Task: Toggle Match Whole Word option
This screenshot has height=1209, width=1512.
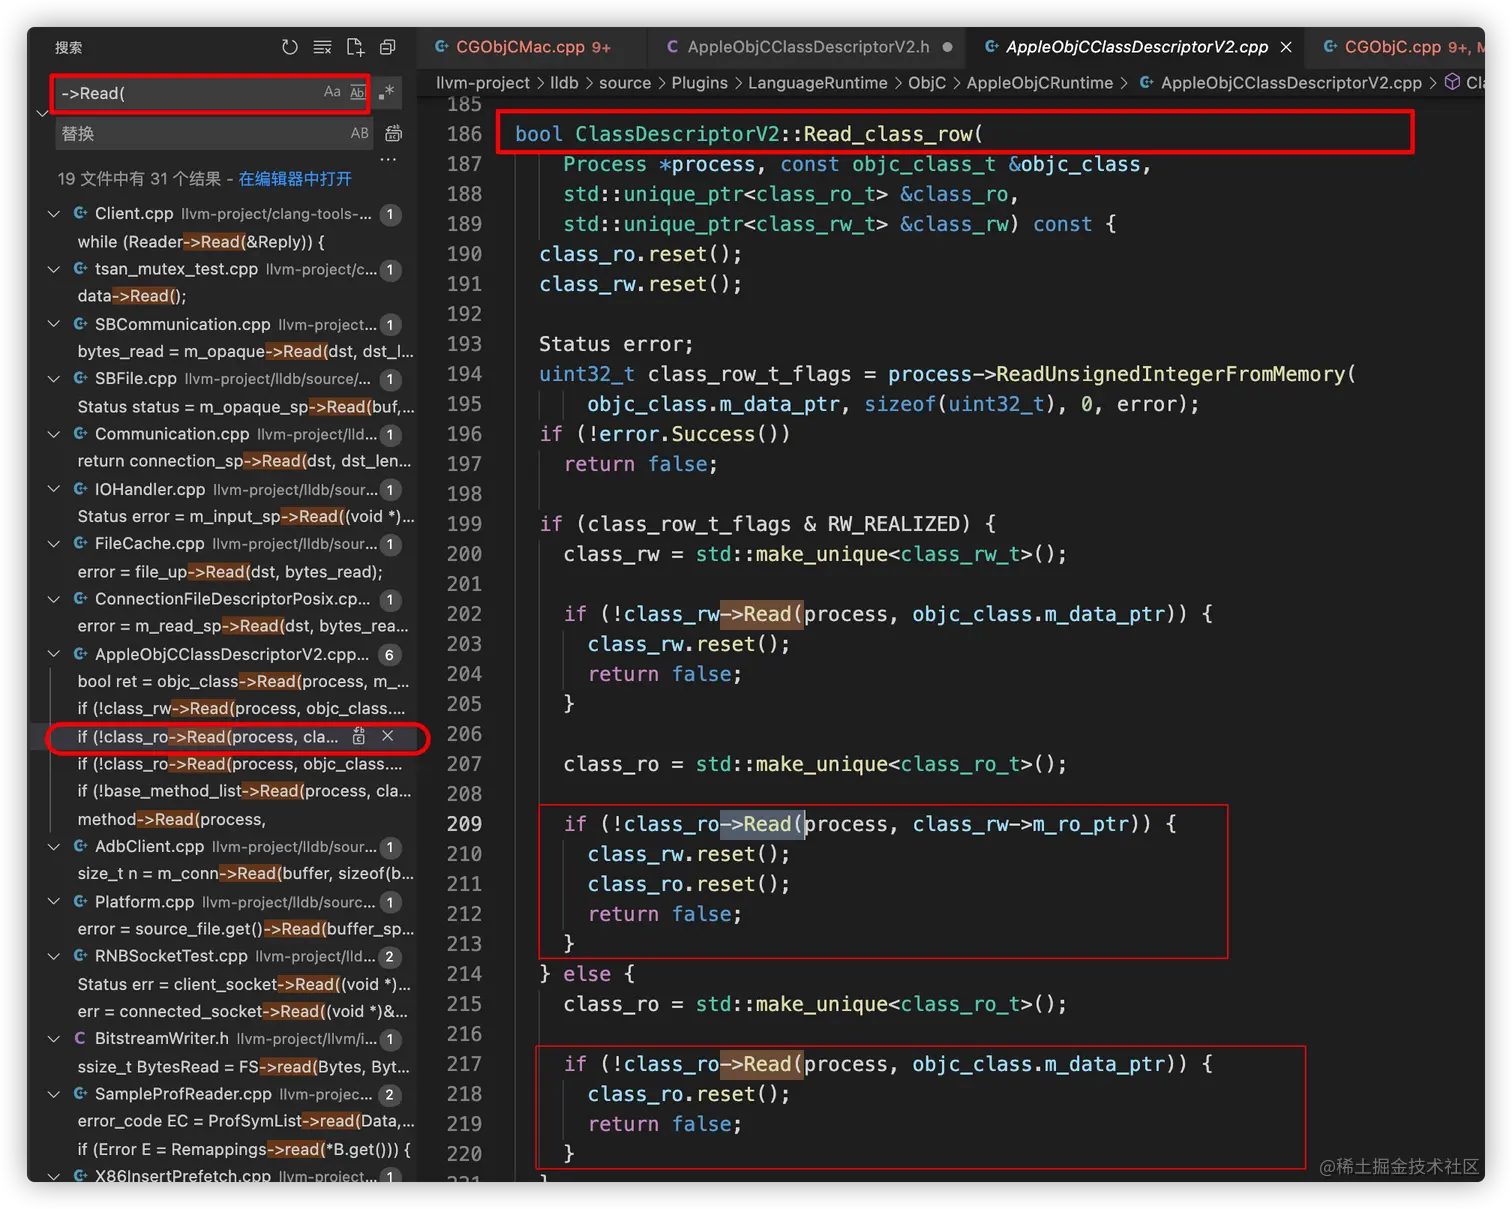Action: [358, 92]
